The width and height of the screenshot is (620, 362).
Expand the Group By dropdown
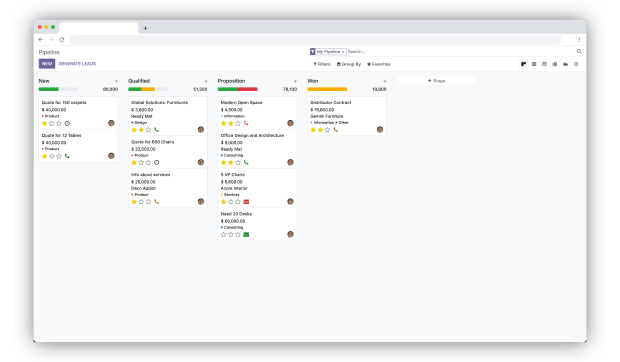pyautogui.click(x=349, y=64)
